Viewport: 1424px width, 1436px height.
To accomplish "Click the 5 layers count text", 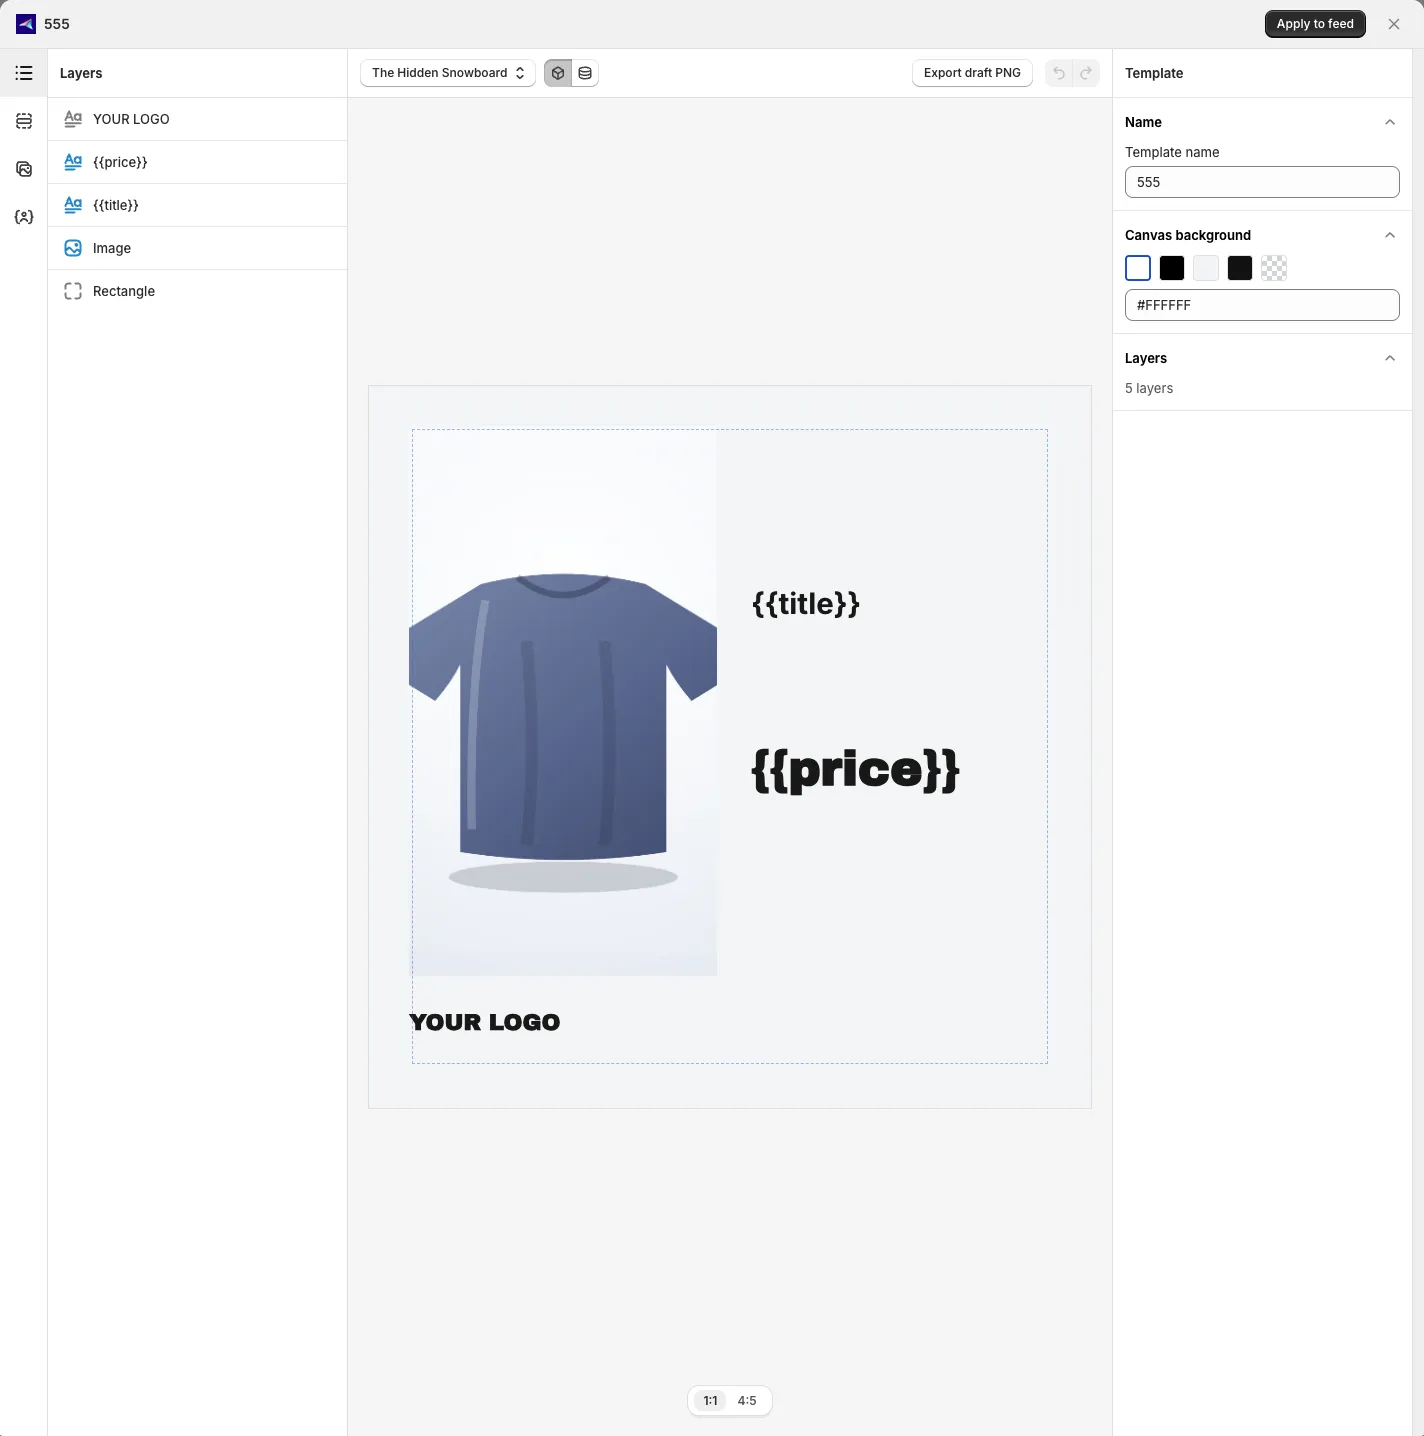I will pyautogui.click(x=1149, y=388).
